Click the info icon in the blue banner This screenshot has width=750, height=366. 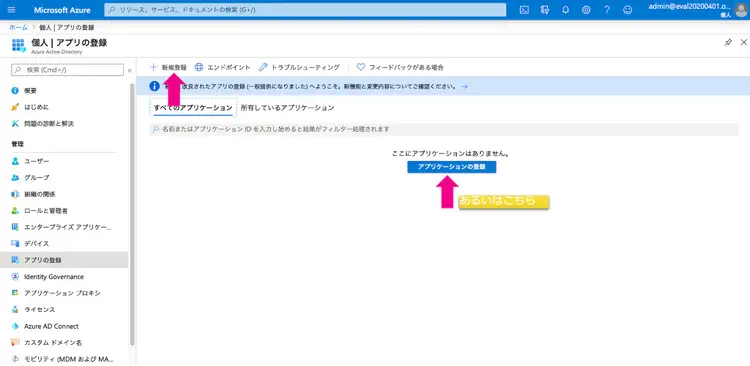coord(154,86)
